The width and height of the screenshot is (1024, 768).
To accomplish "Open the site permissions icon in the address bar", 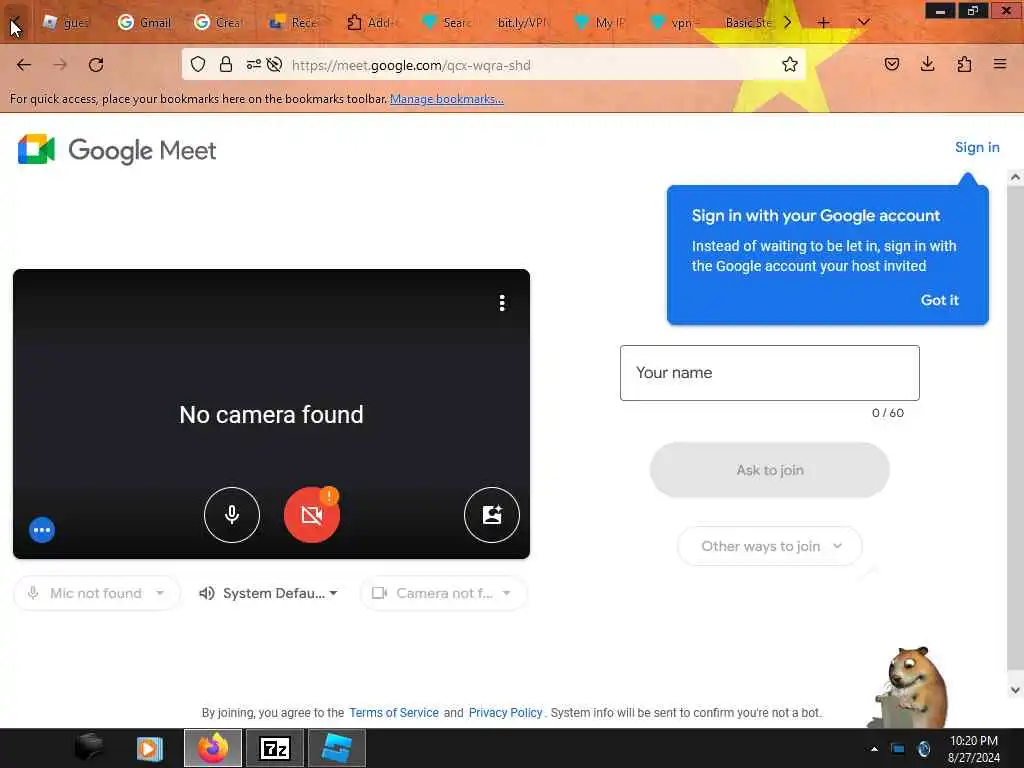I will coord(253,64).
